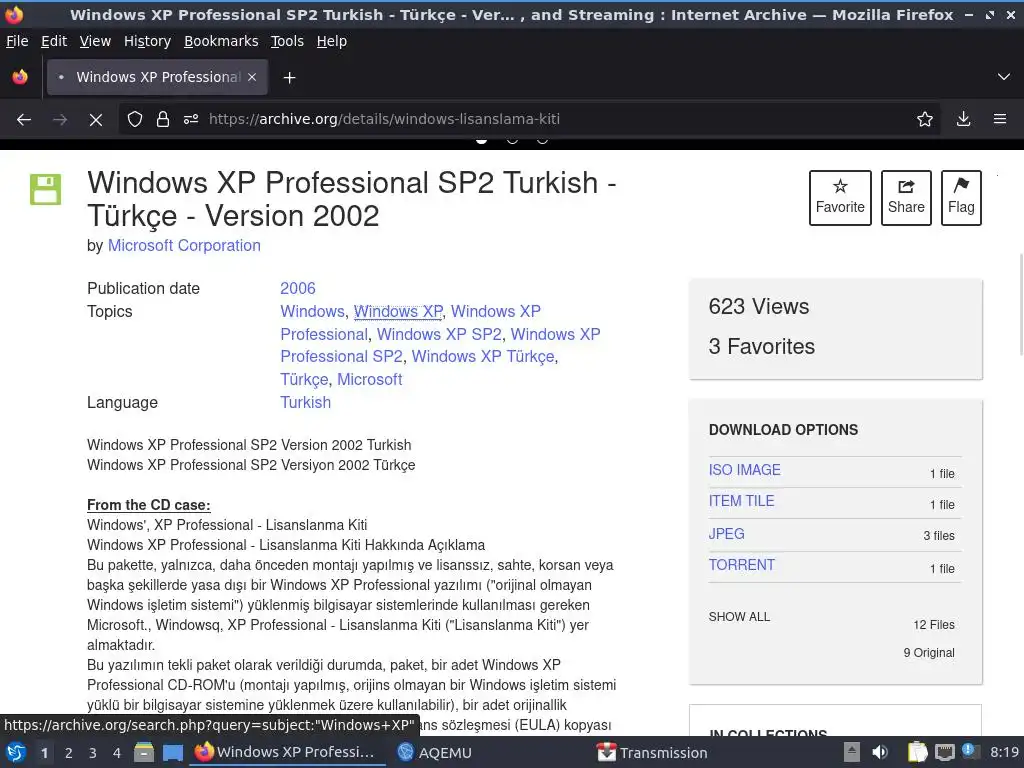Click the From the CD case heading
The width and height of the screenshot is (1024, 768).
[149, 505]
